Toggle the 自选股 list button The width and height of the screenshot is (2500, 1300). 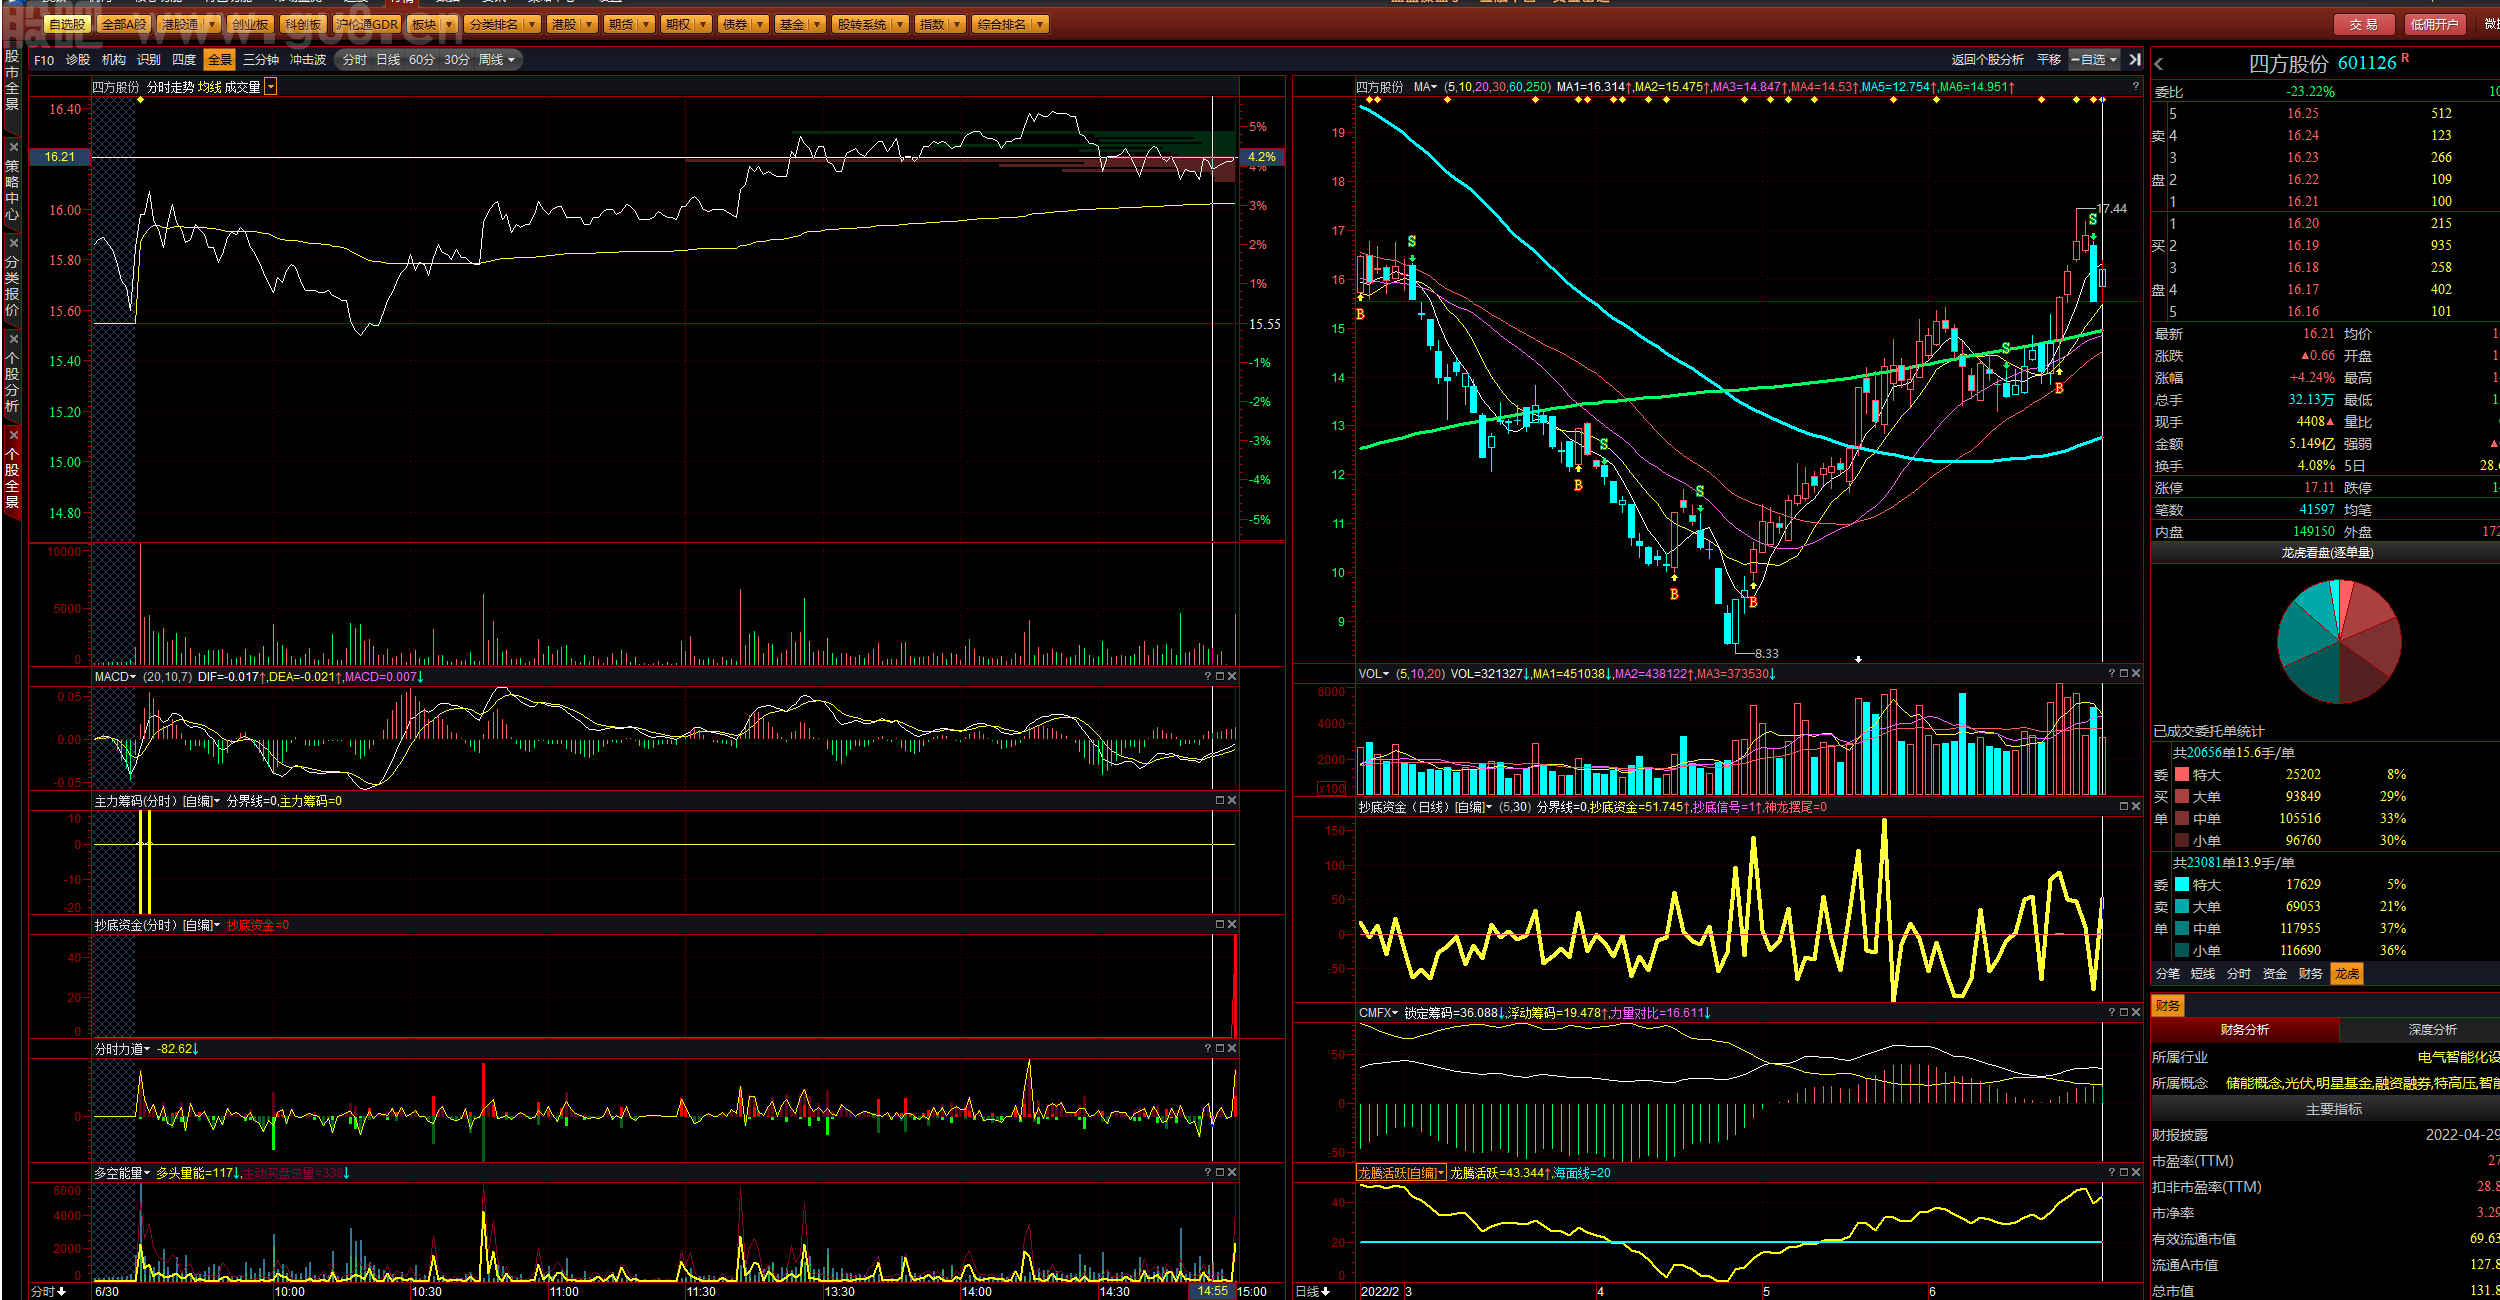tap(67, 24)
